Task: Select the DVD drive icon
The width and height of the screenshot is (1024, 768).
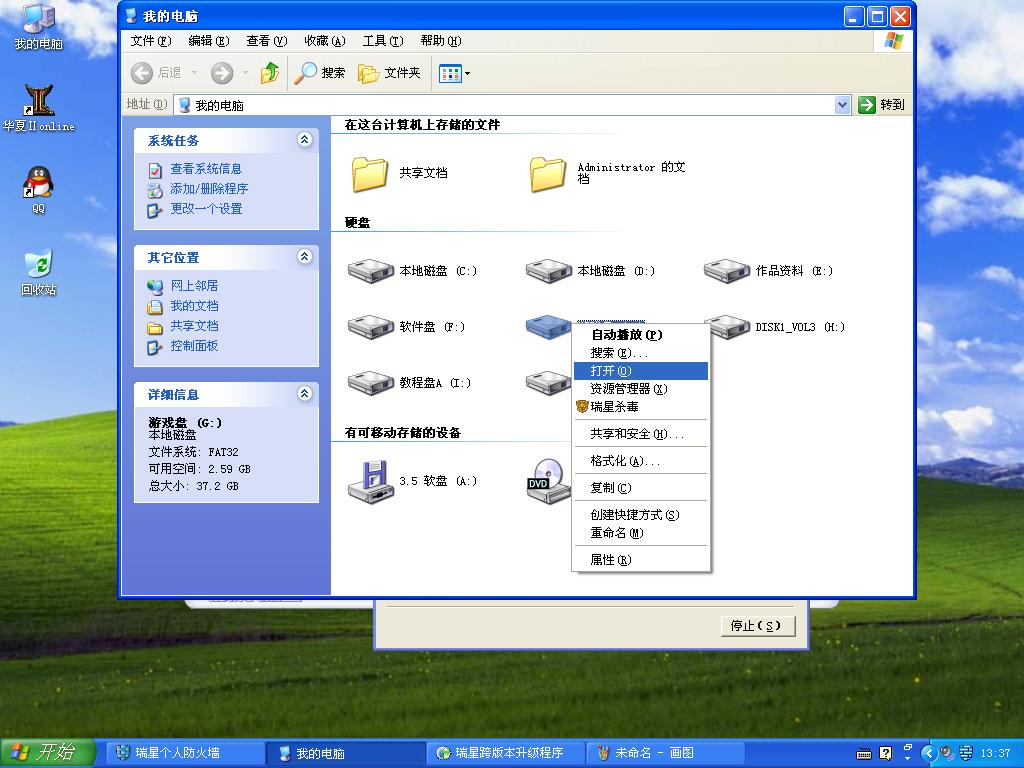Action: (548, 482)
